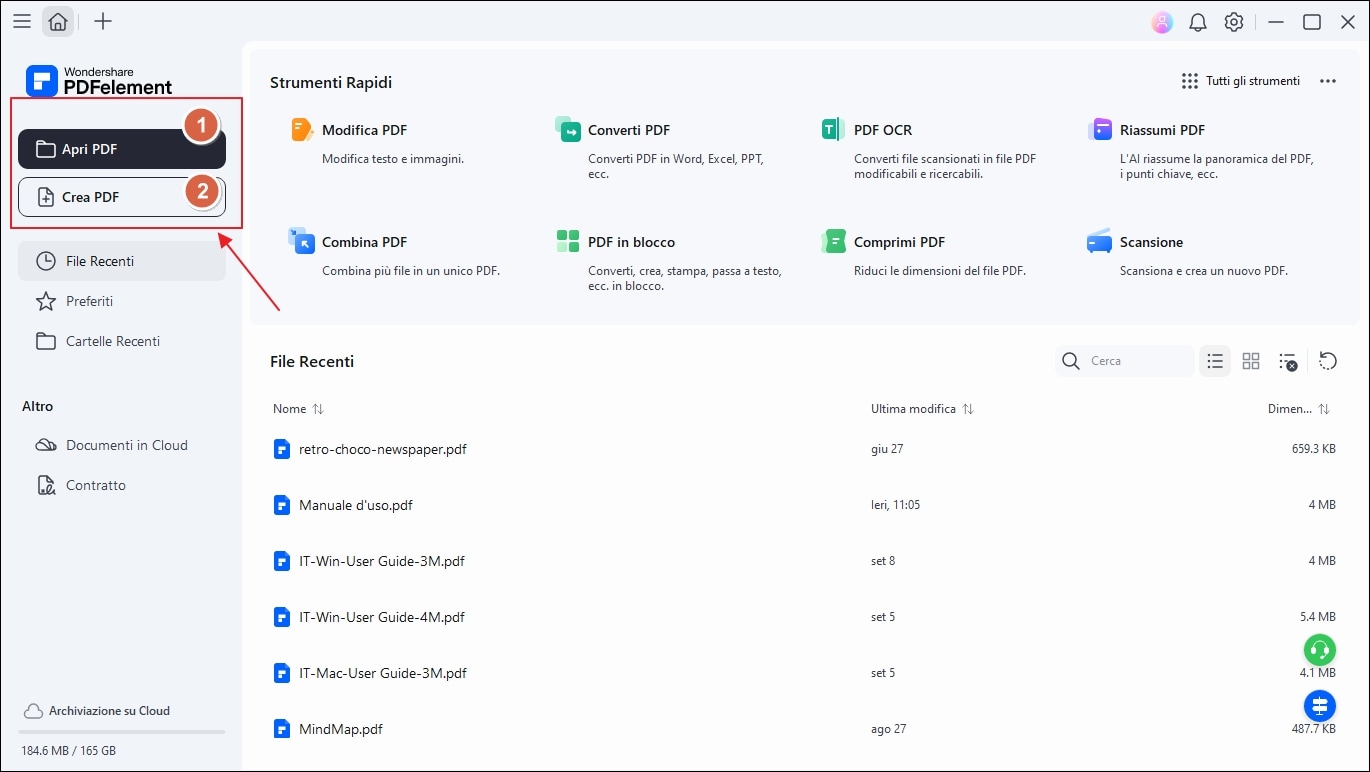Open the blue floating tools button
The height and width of the screenshot is (772, 1370).
(x=1320, y=706)
